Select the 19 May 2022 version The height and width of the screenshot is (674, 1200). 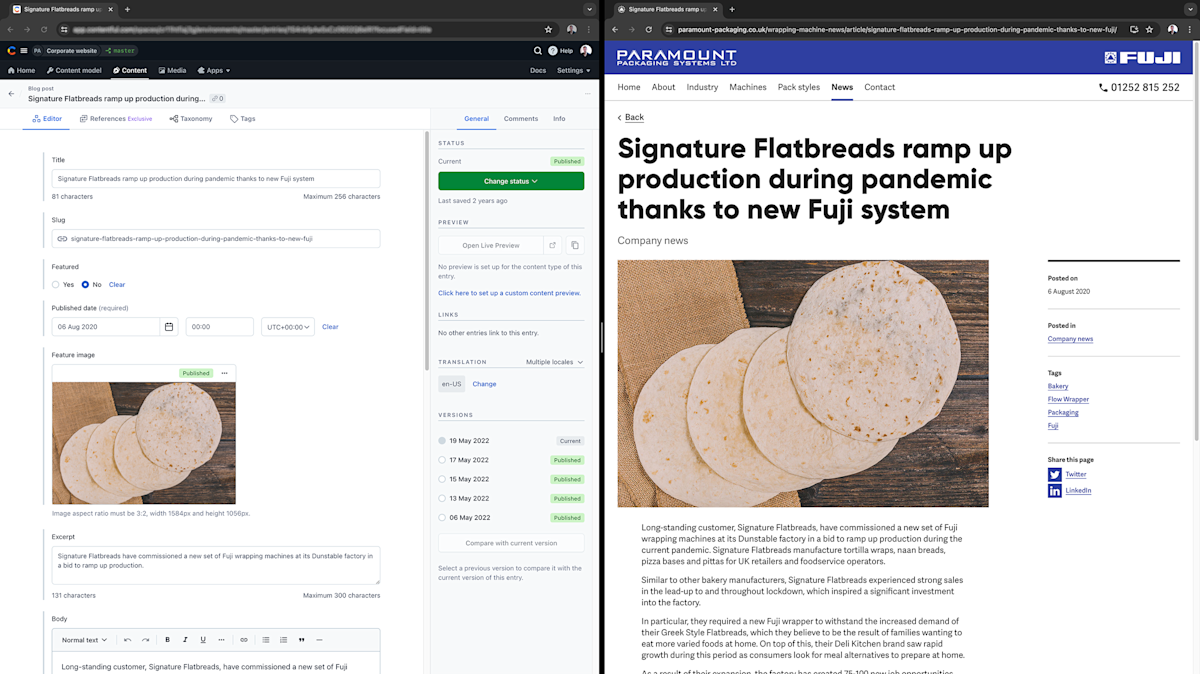(x=442, y=441)
